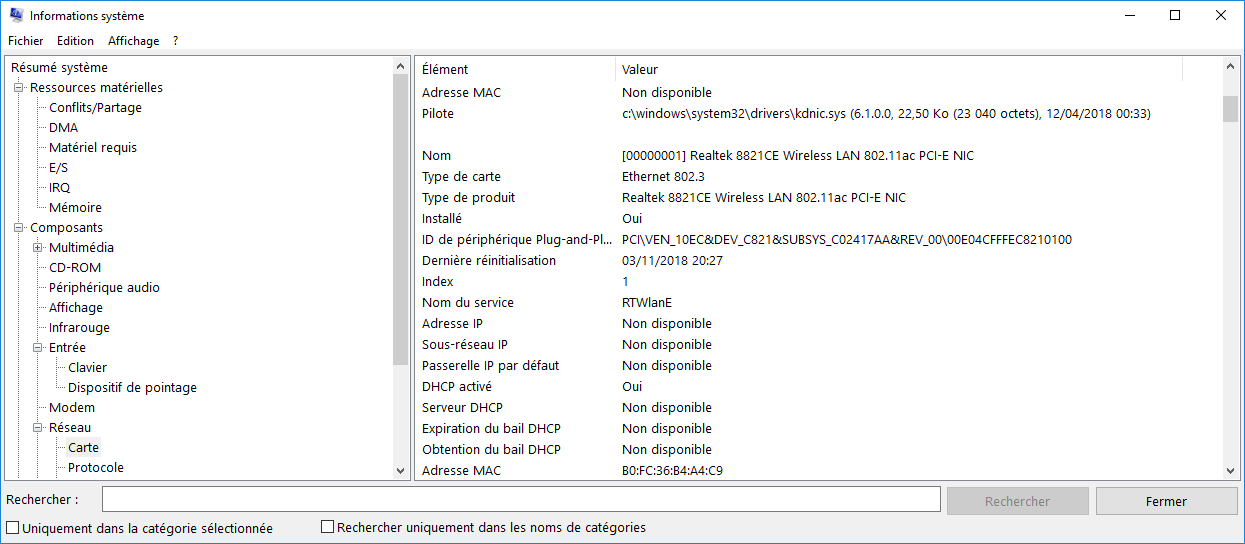The image size is (1245, 544).
Task: Open the Edition menu
Action: [x=75, y=41]
